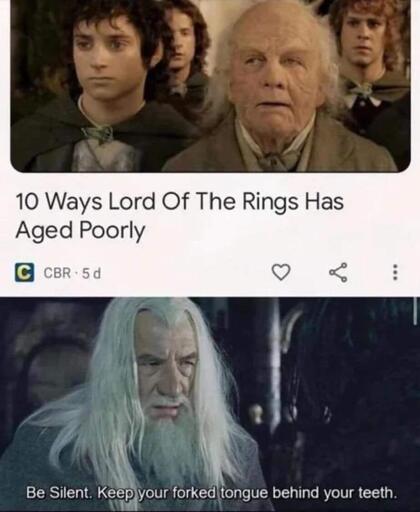Select the wizard image with subtitle
420x512 pixels.
tap(210, 404)
